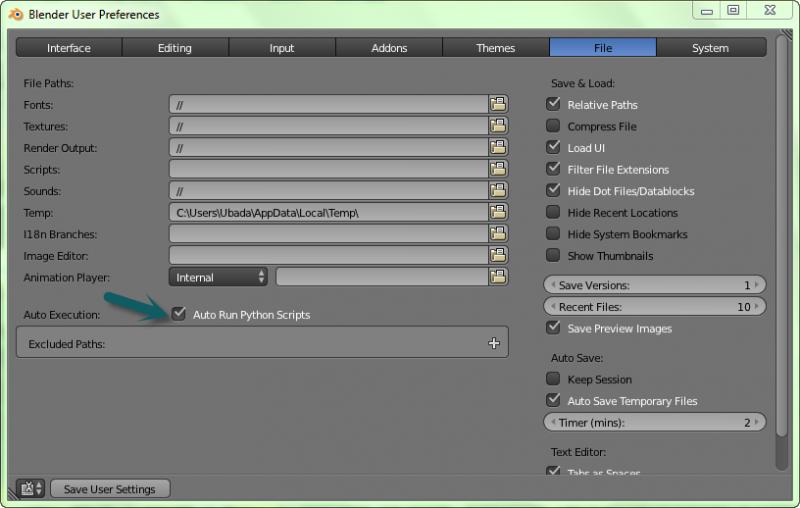Increase Recent Files with right arrow

(x=757, y=307)
